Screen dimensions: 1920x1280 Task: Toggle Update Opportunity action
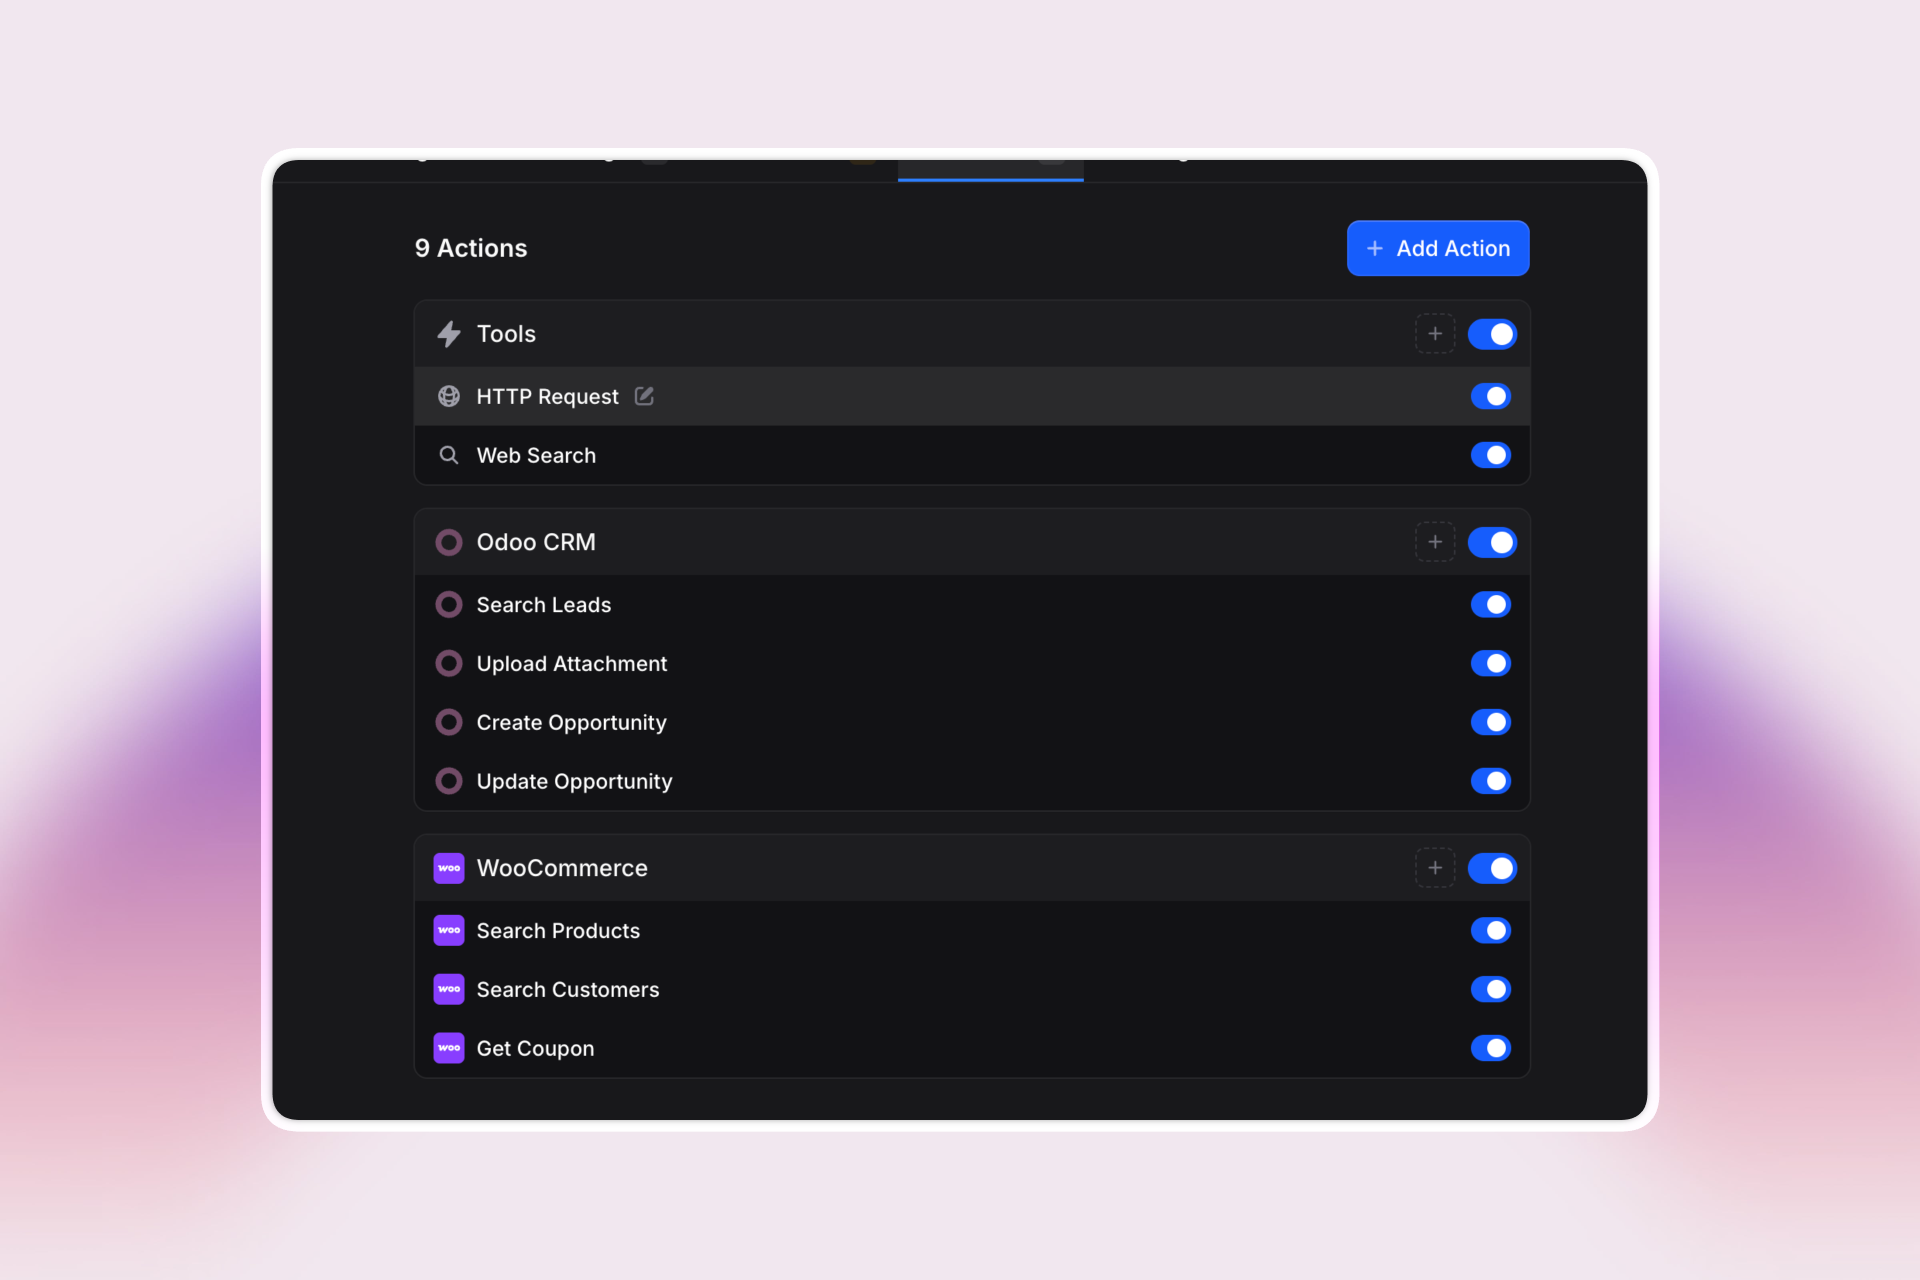pyautogui.click(x=1490, y=781)
